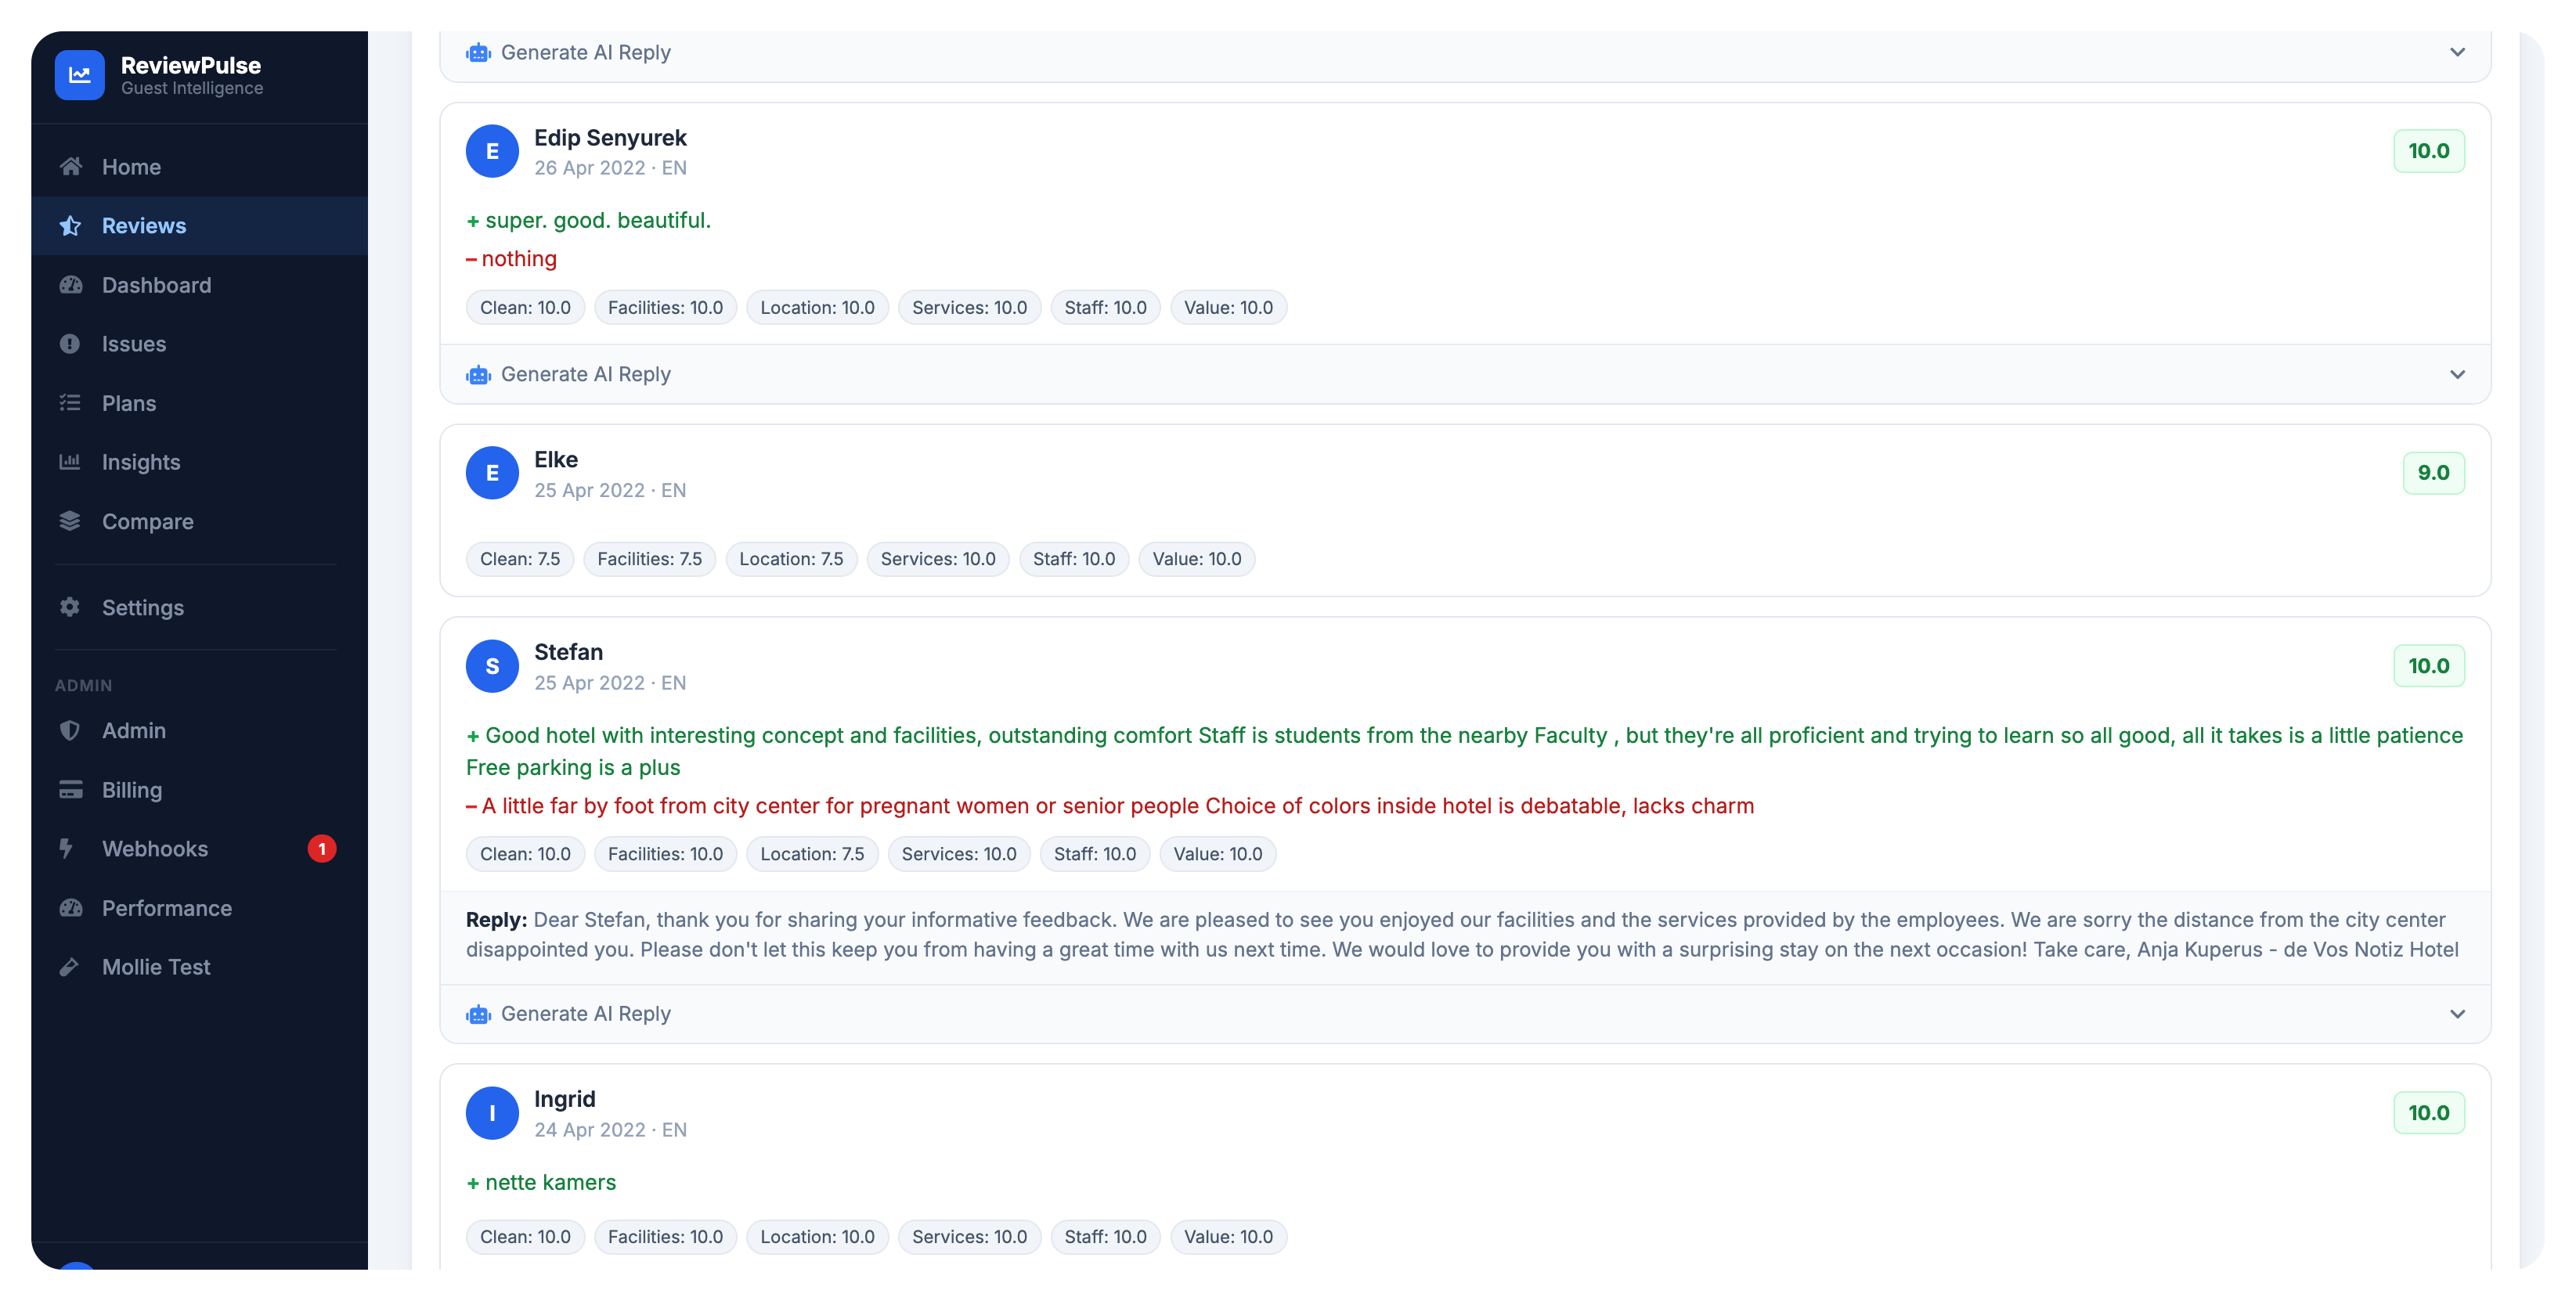Expand AI reply chevron under Edip Senyurek

pyautogui.click(x=2457, y=374)
